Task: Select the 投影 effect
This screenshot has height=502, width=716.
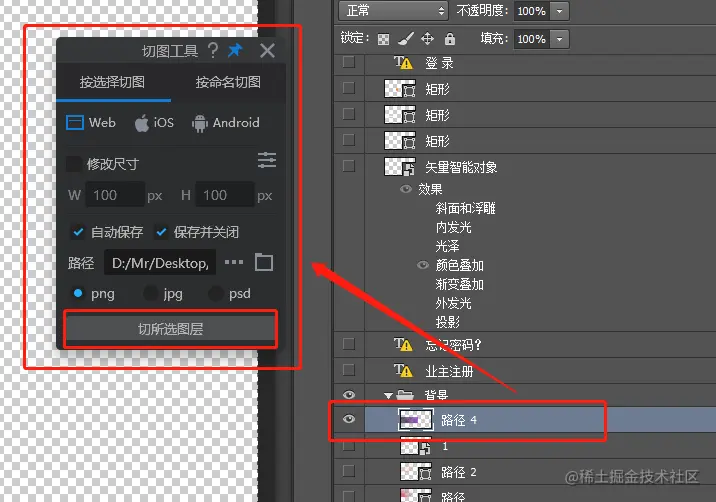Action: (x=447, y=322)
